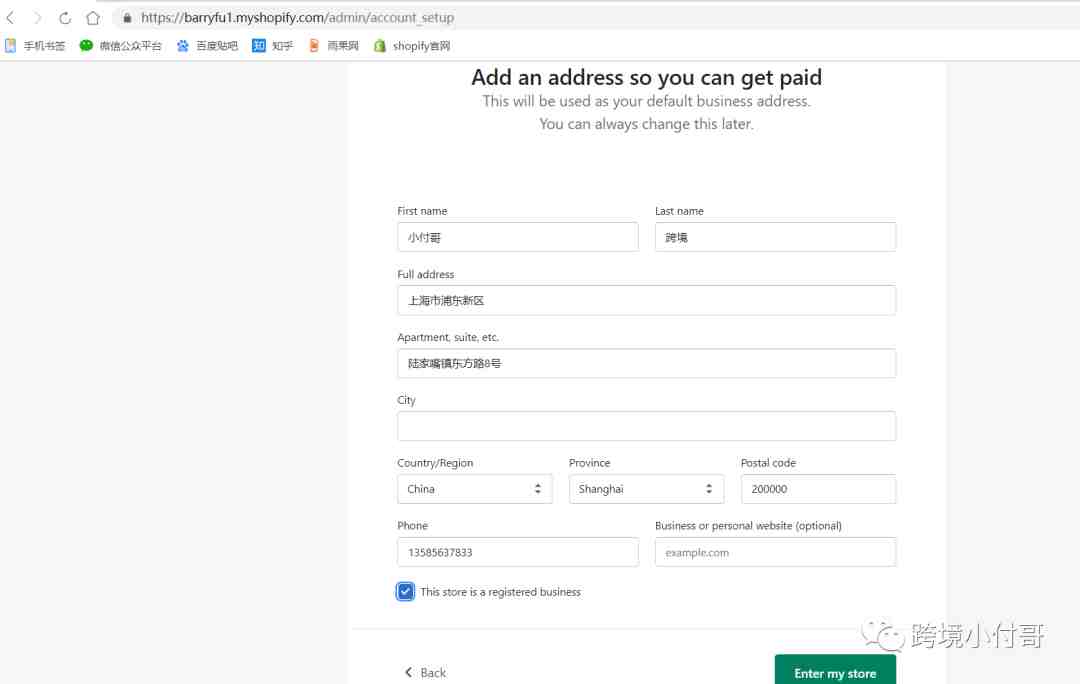Go to browser home page icon
Image resolution: width=1080 pixels, height=684 pixels.
tap(93, 18)
